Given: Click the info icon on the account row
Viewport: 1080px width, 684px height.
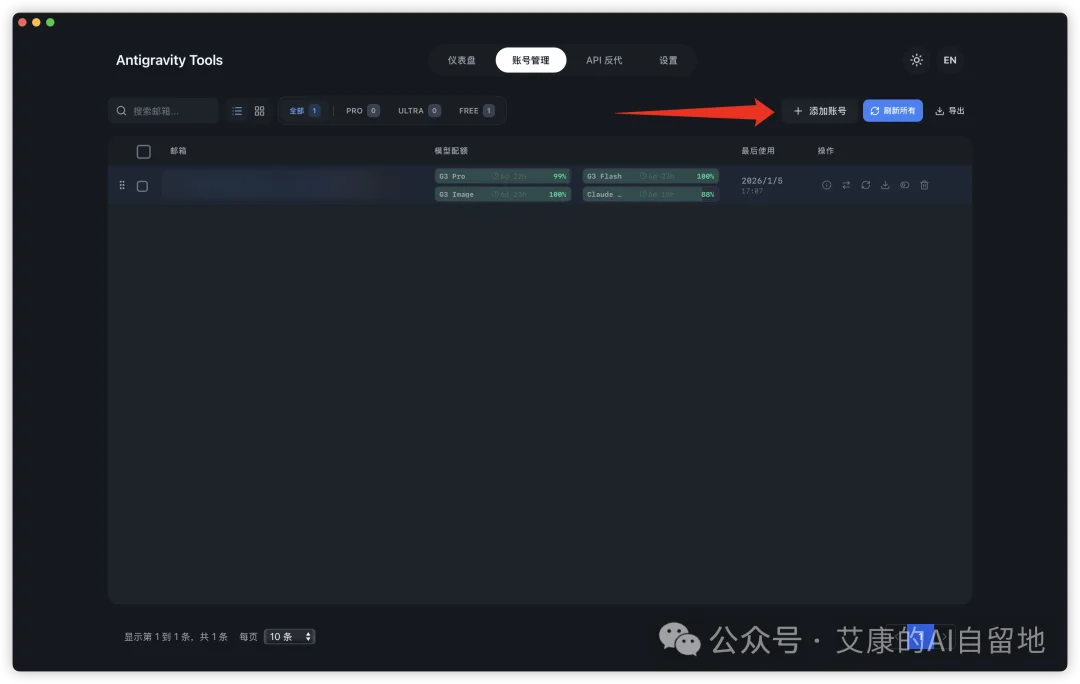Looking at the screenshot, I should pos(826,185).
